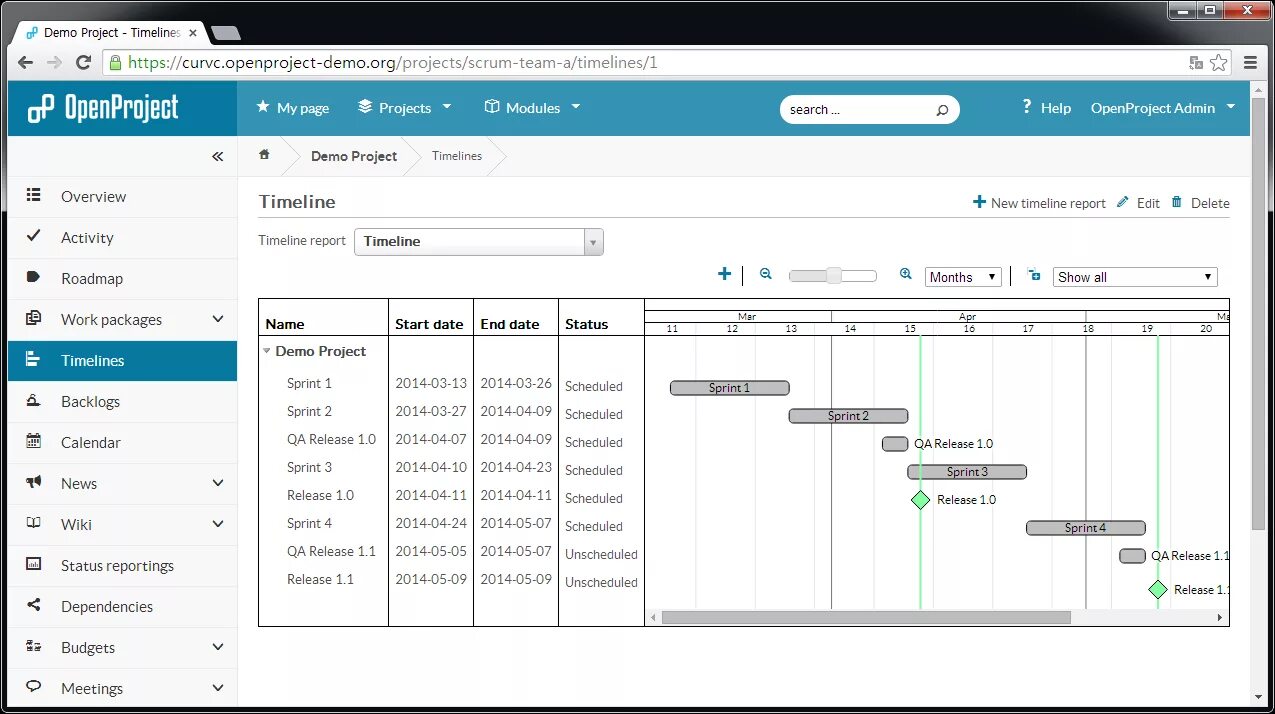
Task: Click the Sprint 2 gantt bar
Action: pos(848,416)
